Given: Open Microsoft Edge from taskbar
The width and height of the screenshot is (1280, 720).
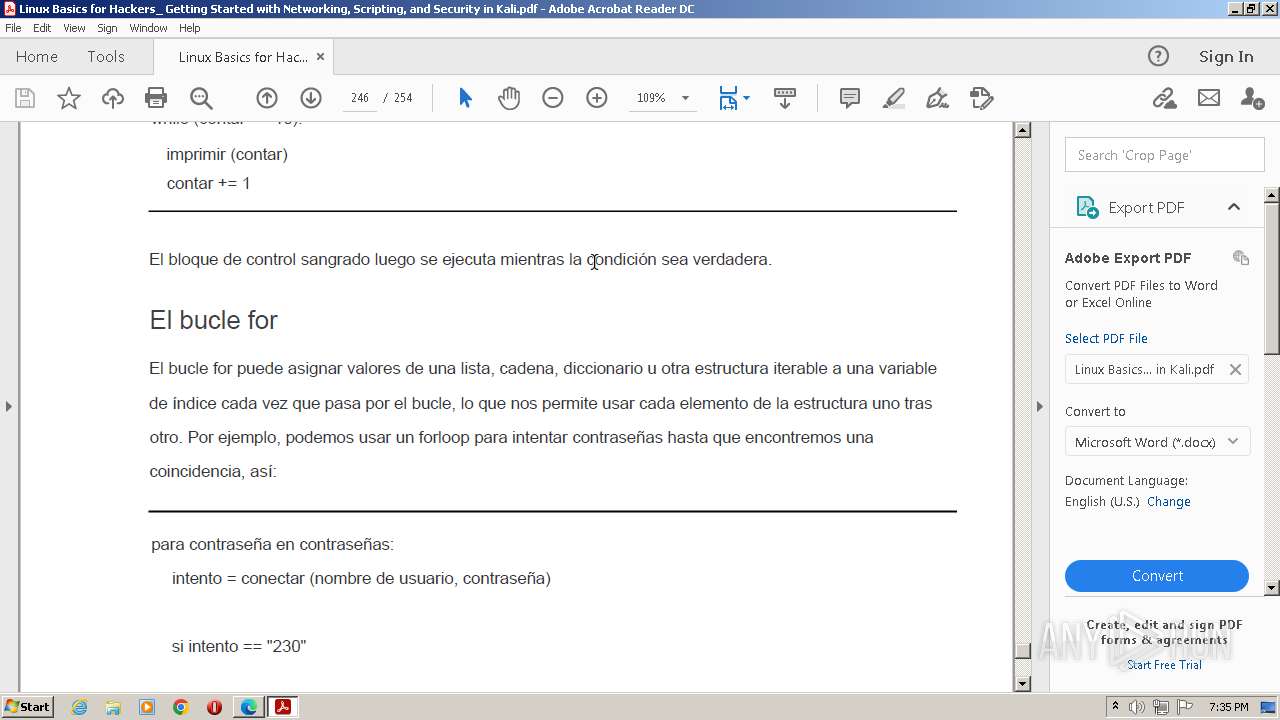Looking at the screenshot, I should point(248,707).
